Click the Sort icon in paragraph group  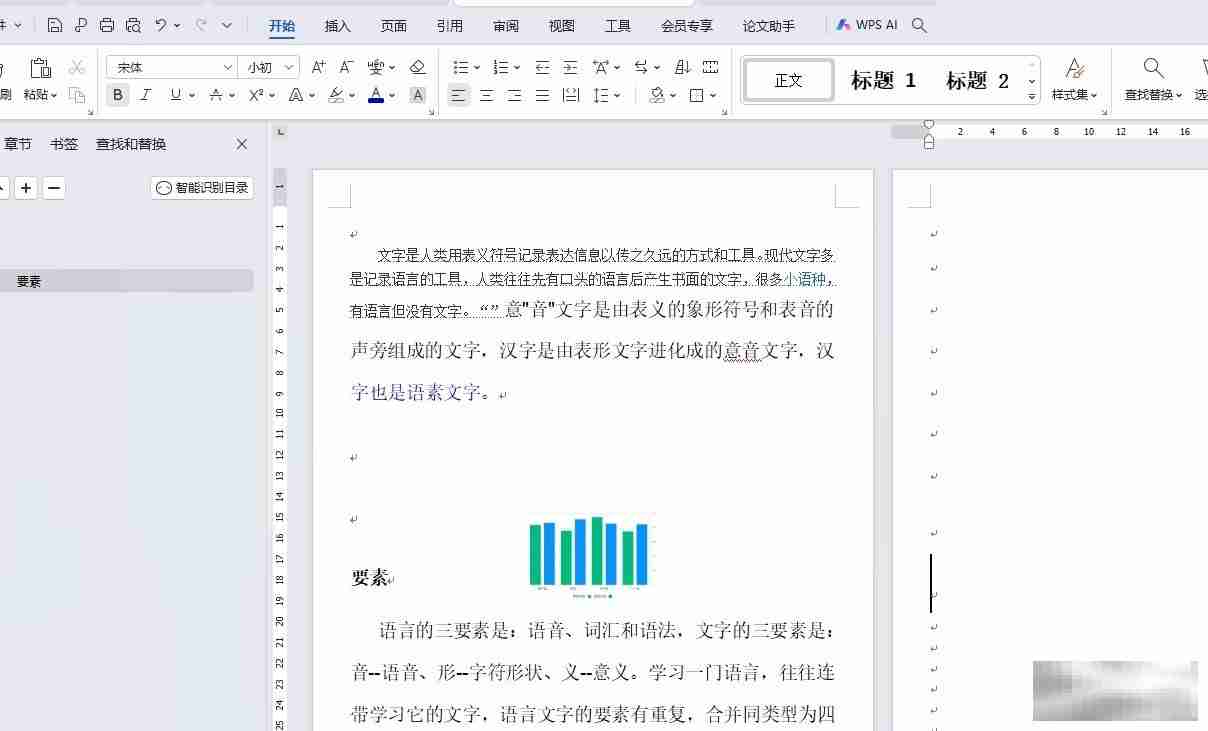tap(682, 67)
